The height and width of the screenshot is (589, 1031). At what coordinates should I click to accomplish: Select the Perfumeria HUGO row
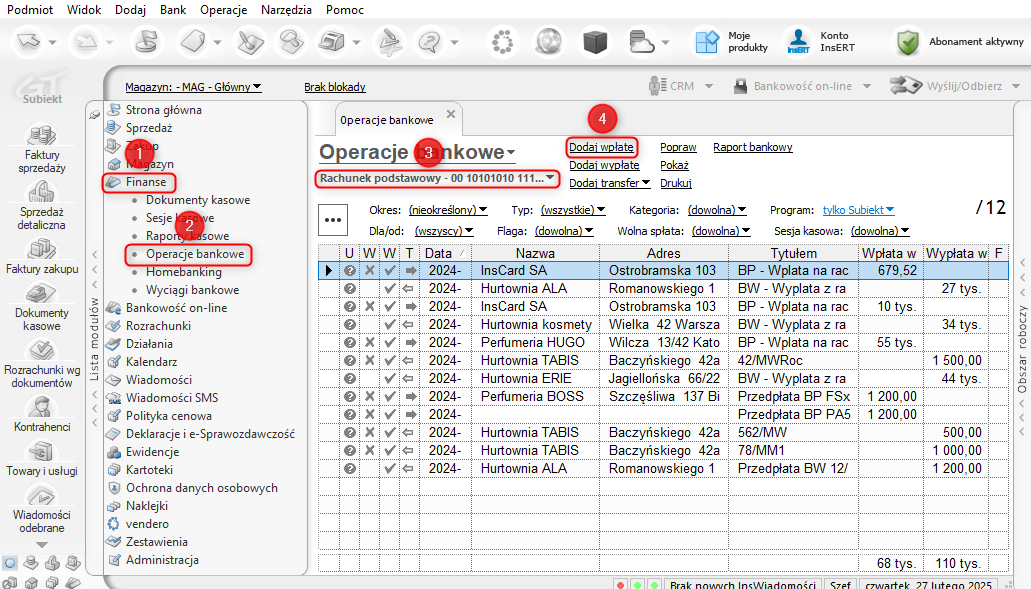pyautogui.click(x=663, y=342)
